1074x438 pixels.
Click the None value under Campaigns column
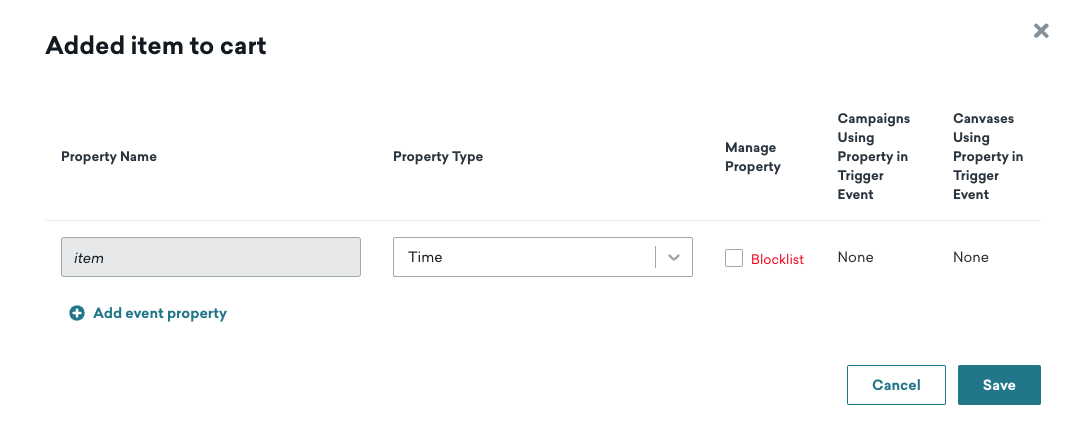point(855,257)
